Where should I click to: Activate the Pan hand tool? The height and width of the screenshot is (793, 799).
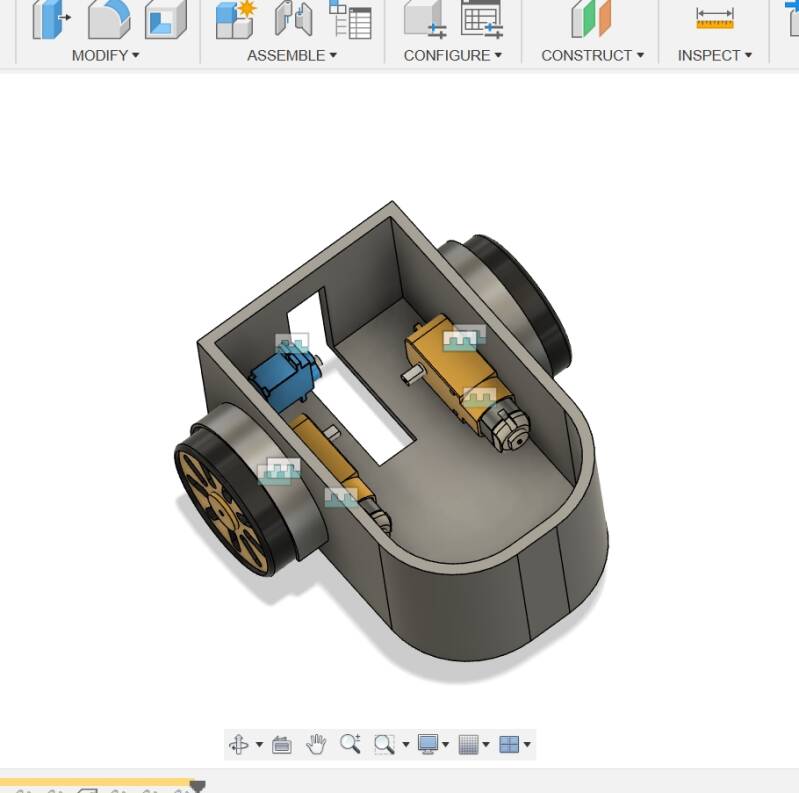(x=316, y=744)
